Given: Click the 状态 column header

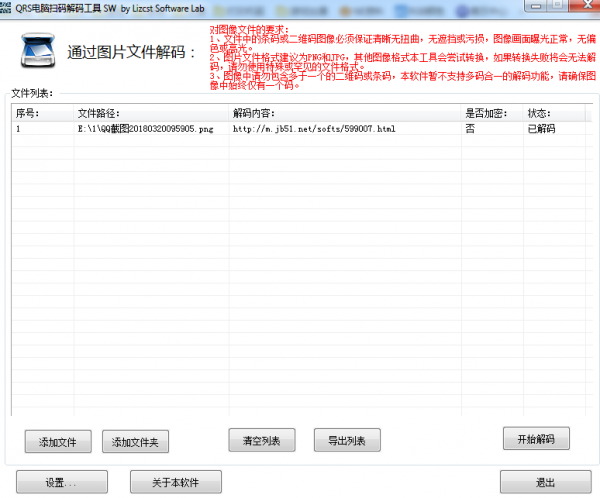Looking at the screenshot, I should 554,113.
